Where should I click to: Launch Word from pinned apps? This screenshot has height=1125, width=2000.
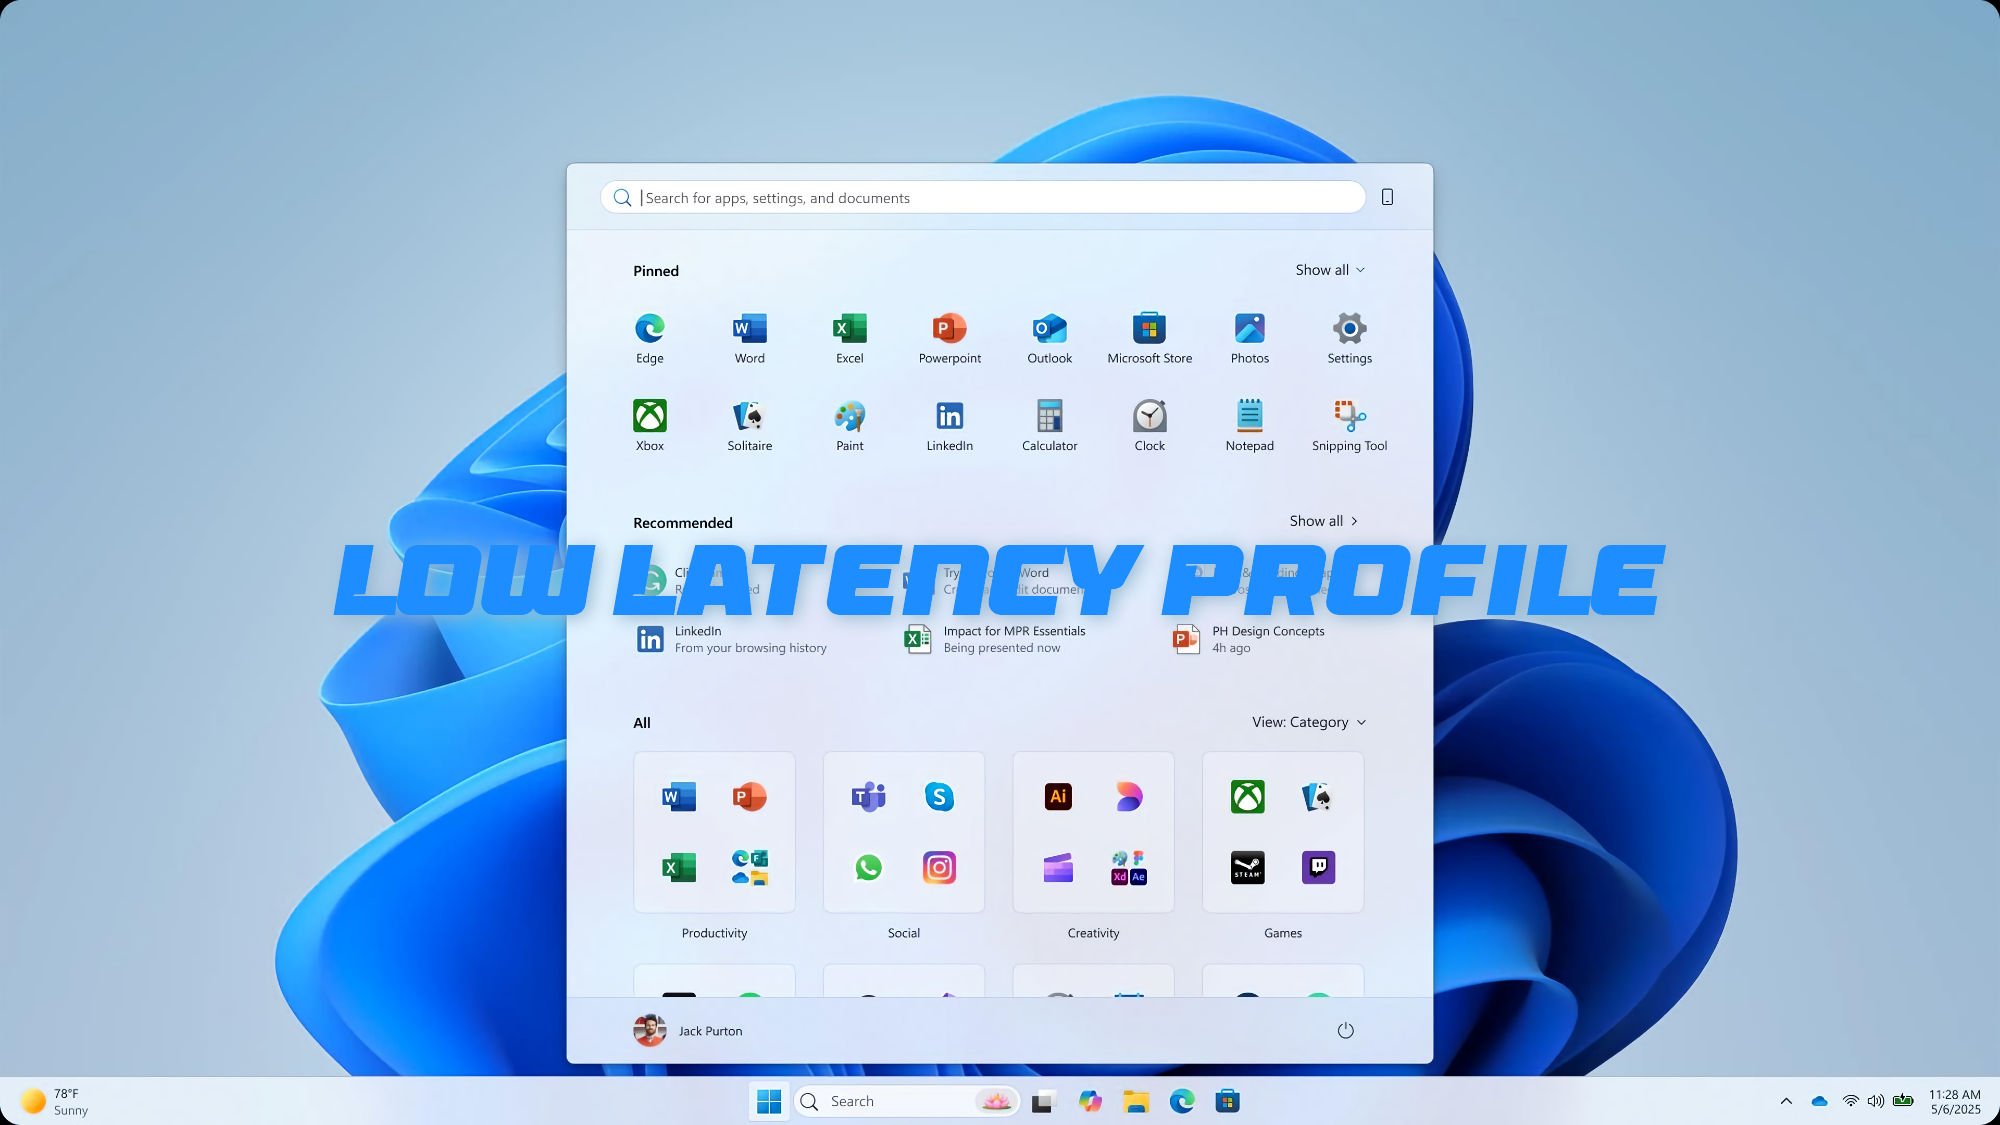click(750, 338)
